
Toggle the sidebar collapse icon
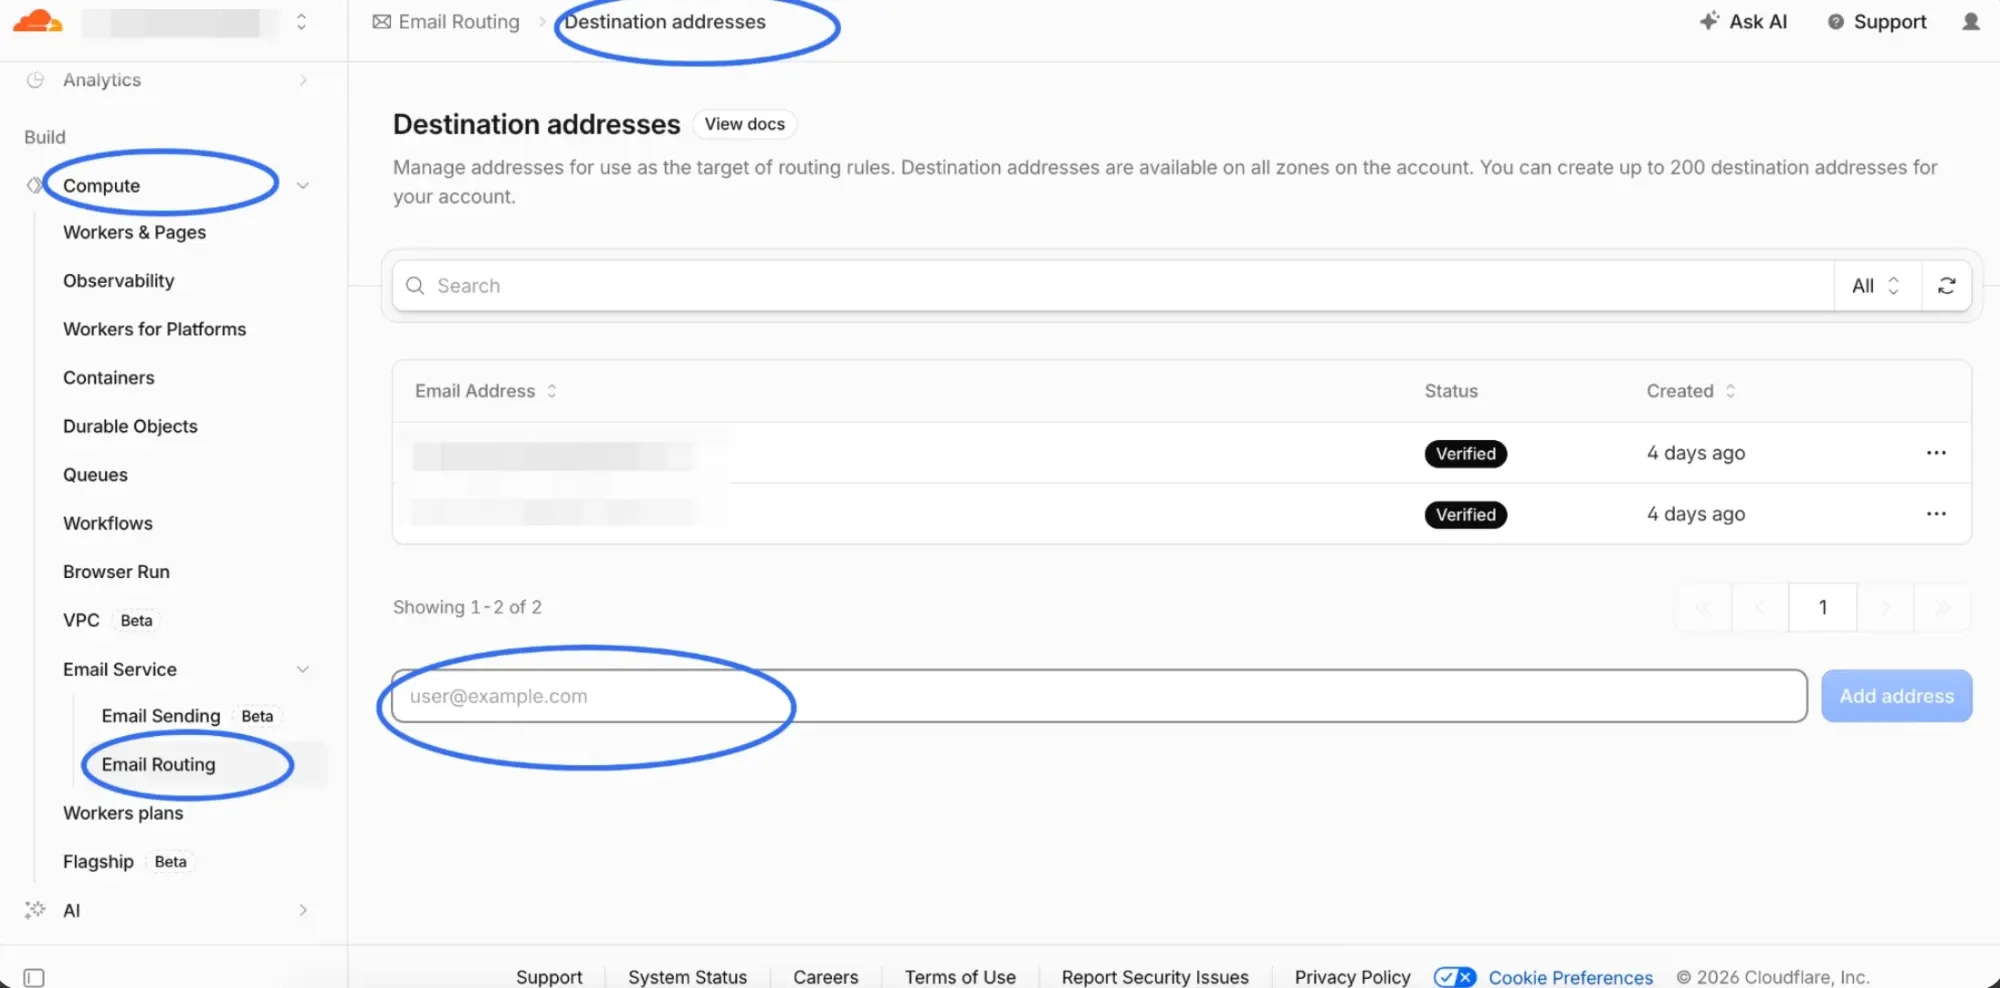[34, 977]
